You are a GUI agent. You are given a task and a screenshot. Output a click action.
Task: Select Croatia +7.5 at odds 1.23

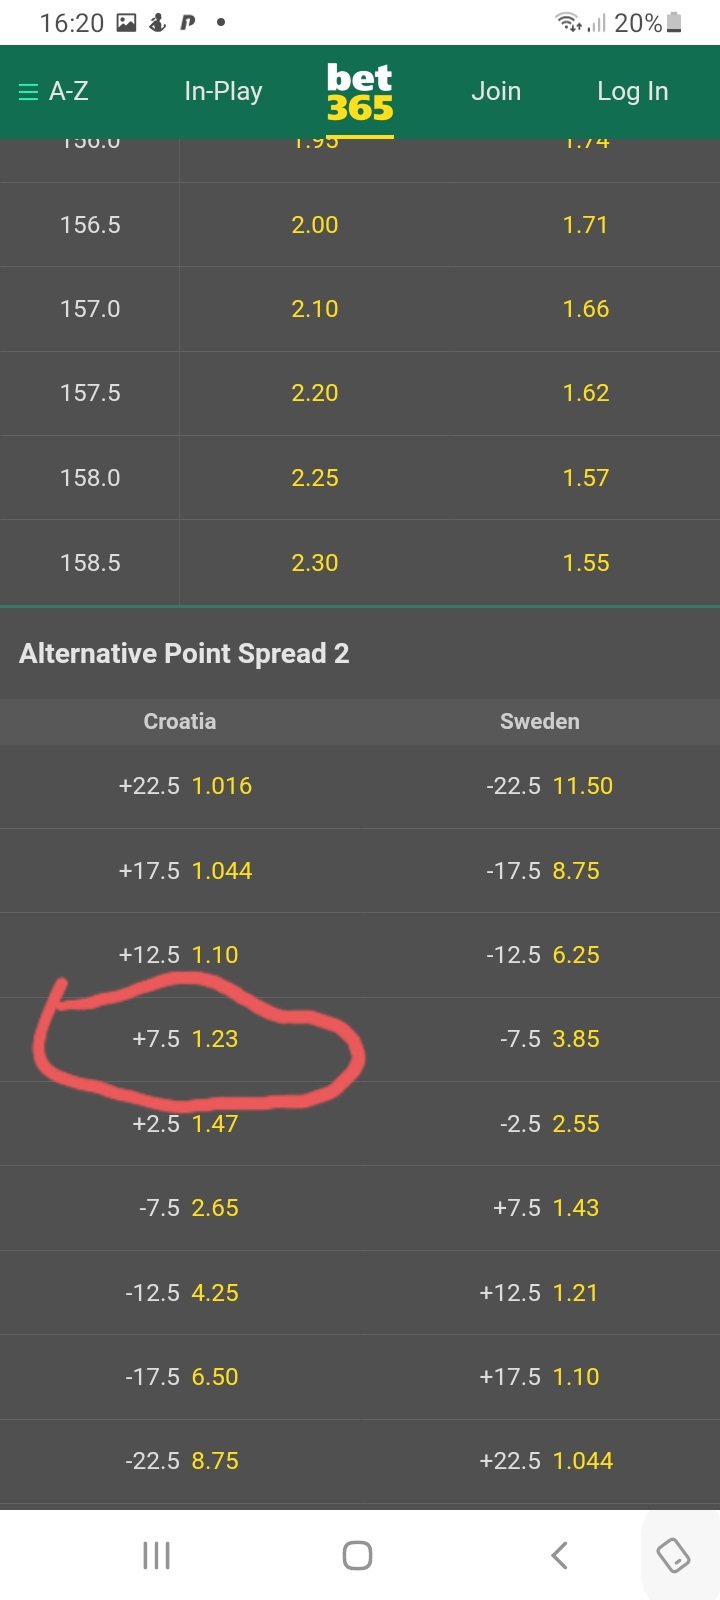tap(180, 1039)
